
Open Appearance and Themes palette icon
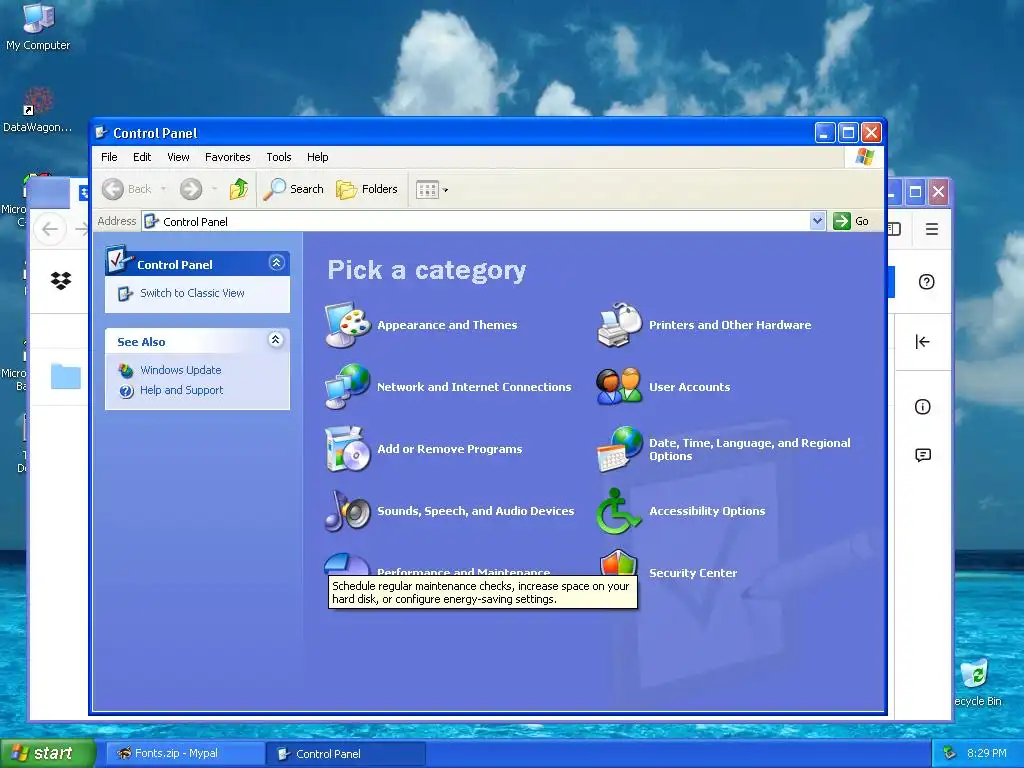(348, 325)
